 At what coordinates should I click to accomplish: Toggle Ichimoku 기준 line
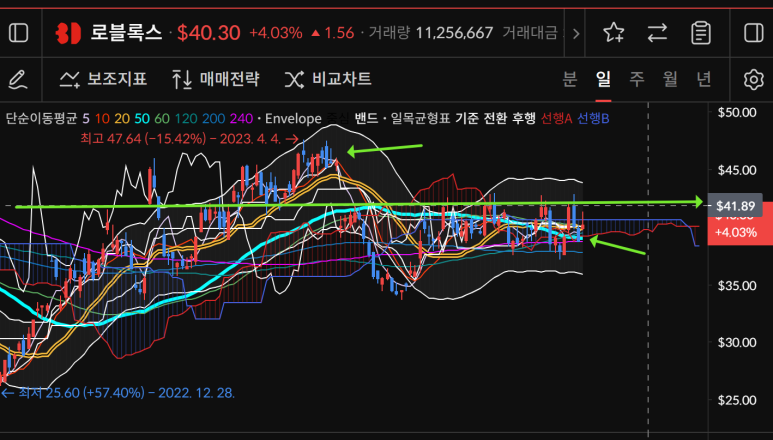click(466, 118)
